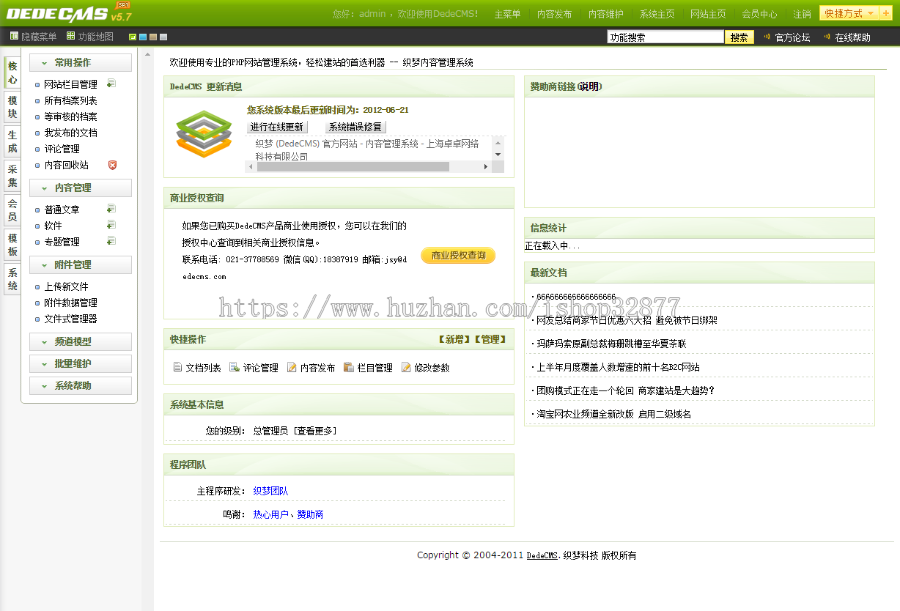Image resolution: width=900 pixels, height=611 pixels.
Task: Click the update news horizontal scrollbar
Action: 368,167
